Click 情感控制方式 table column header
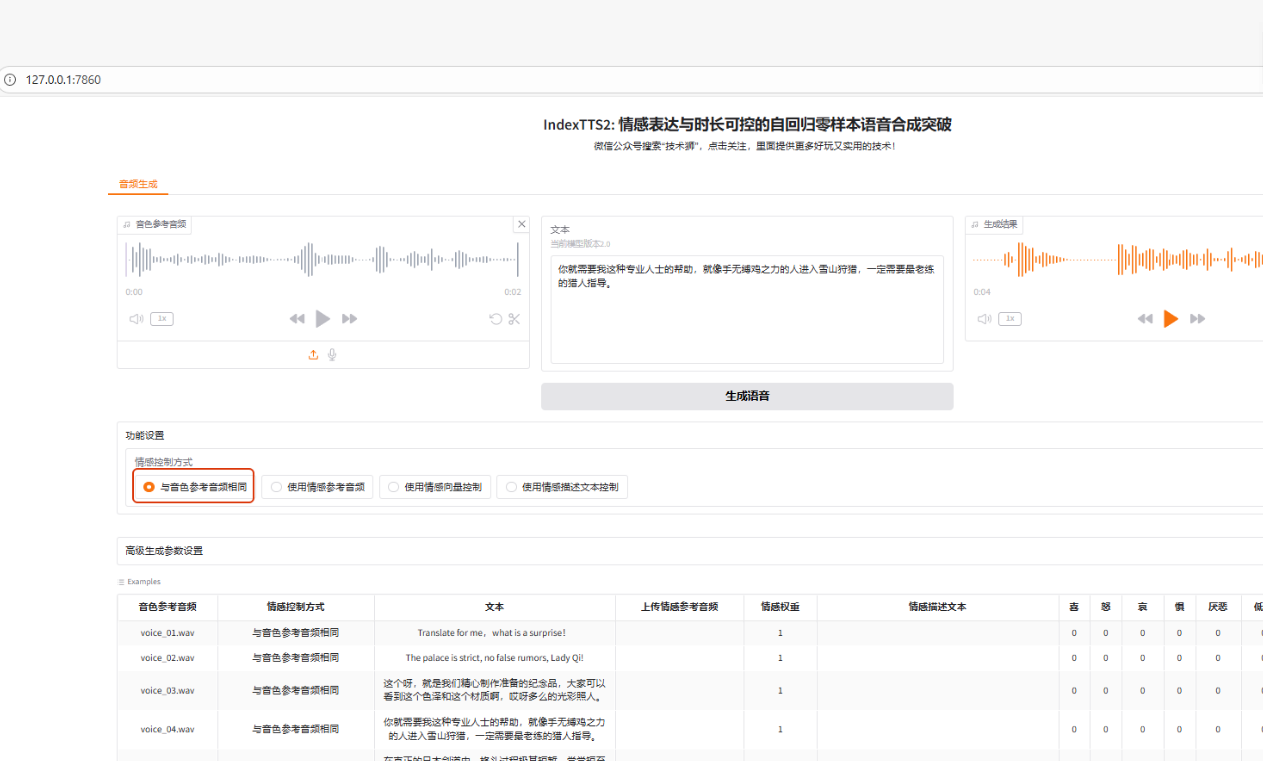This screenshot has width=1263, height=761. click(295, 607)
